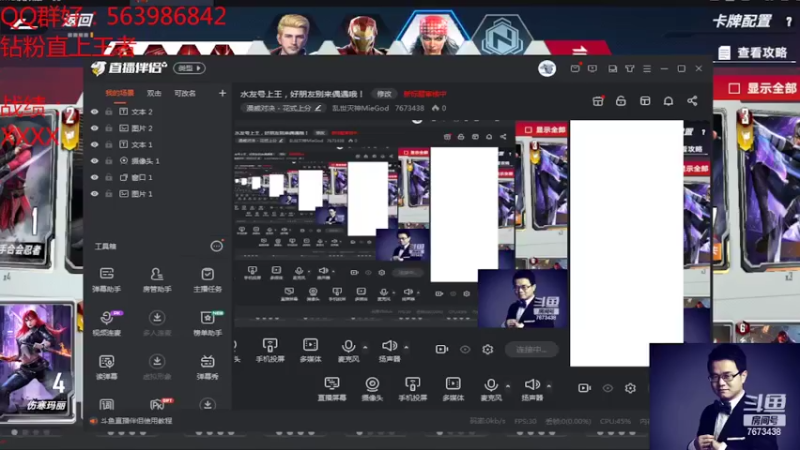800x450 pixels.
Task: Open mail icon with red dot in title bar
Action: [x=575, y=68]
